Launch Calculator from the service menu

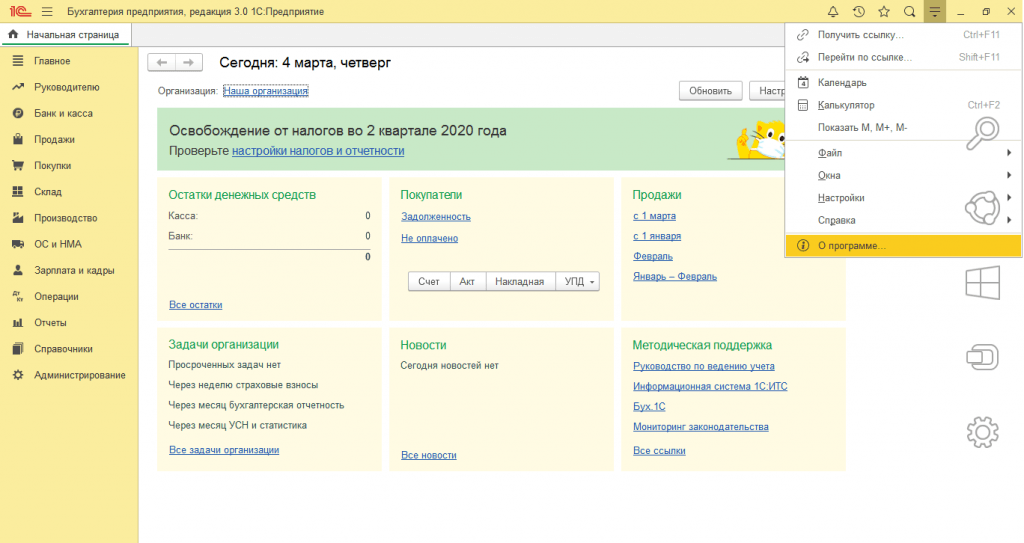click(846, 105)
